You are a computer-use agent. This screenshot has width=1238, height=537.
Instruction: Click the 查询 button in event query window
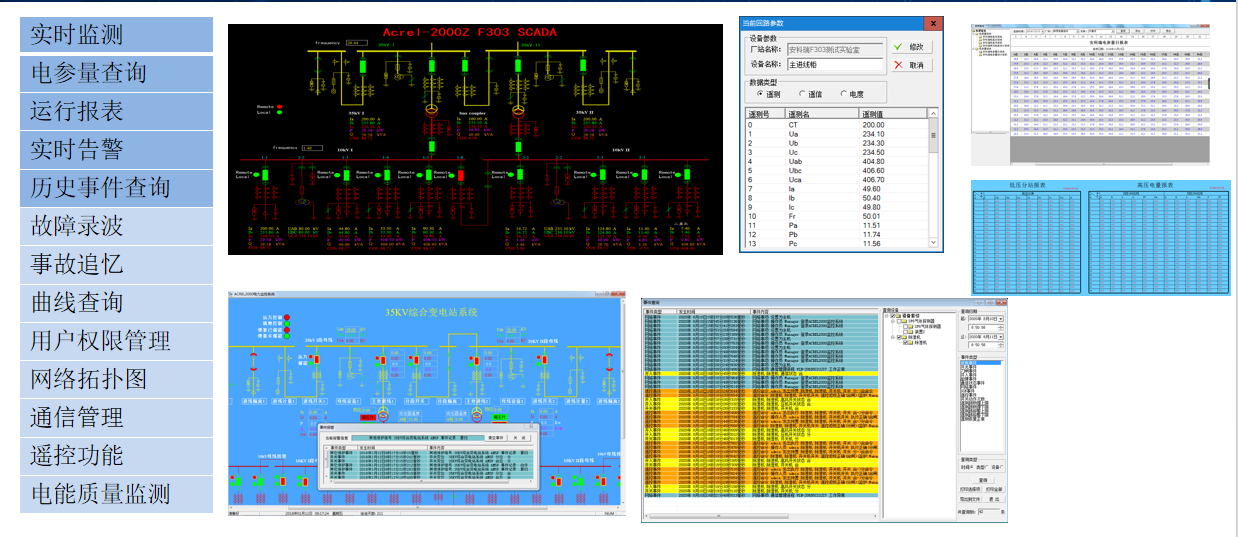click(982, 479)
